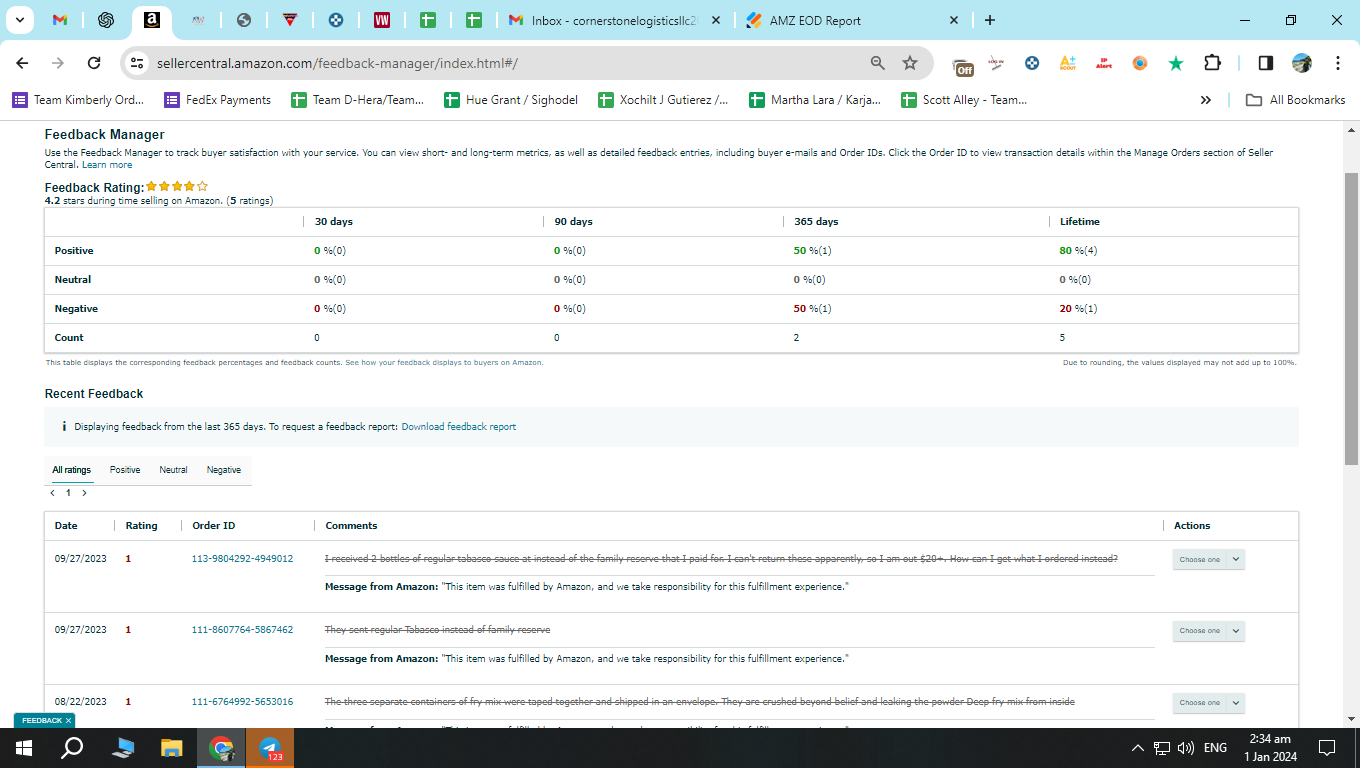
Task: Open Telegram from the taskbar
Action: click(270, 748)
